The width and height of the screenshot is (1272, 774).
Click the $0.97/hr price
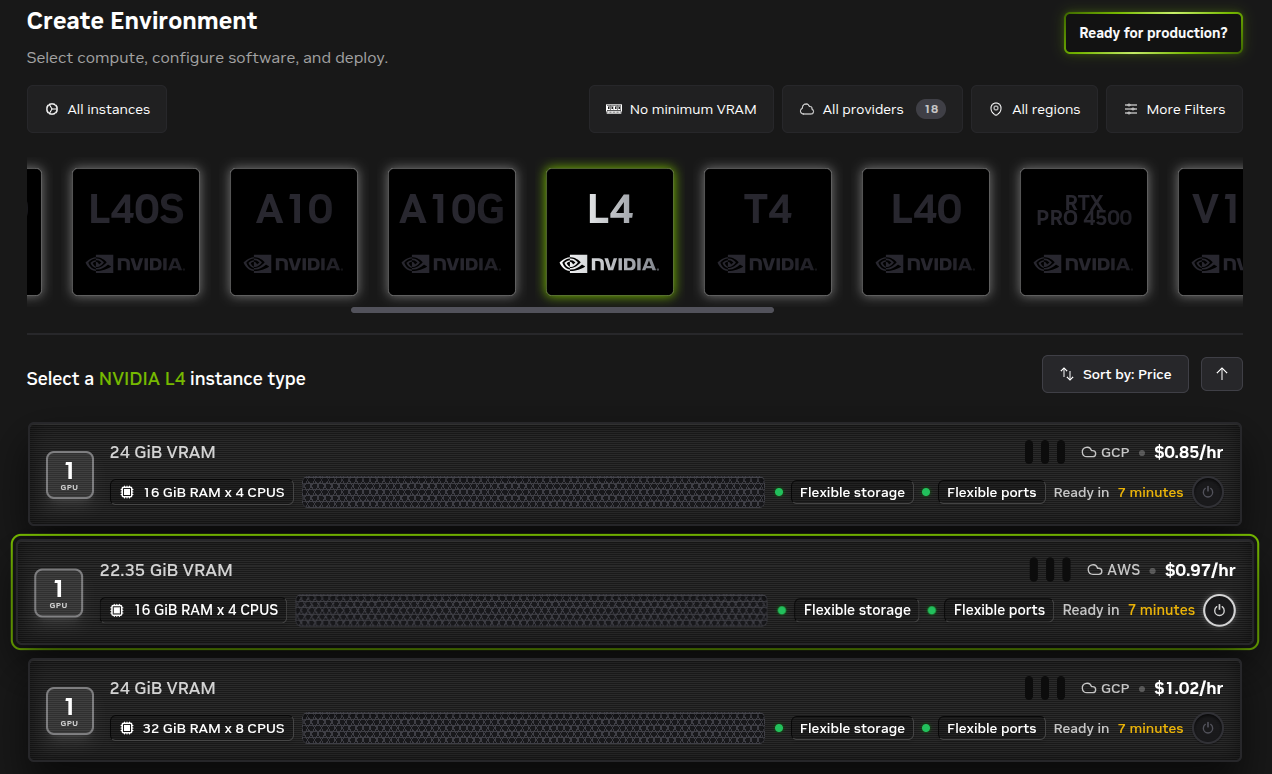point(1200,570)
